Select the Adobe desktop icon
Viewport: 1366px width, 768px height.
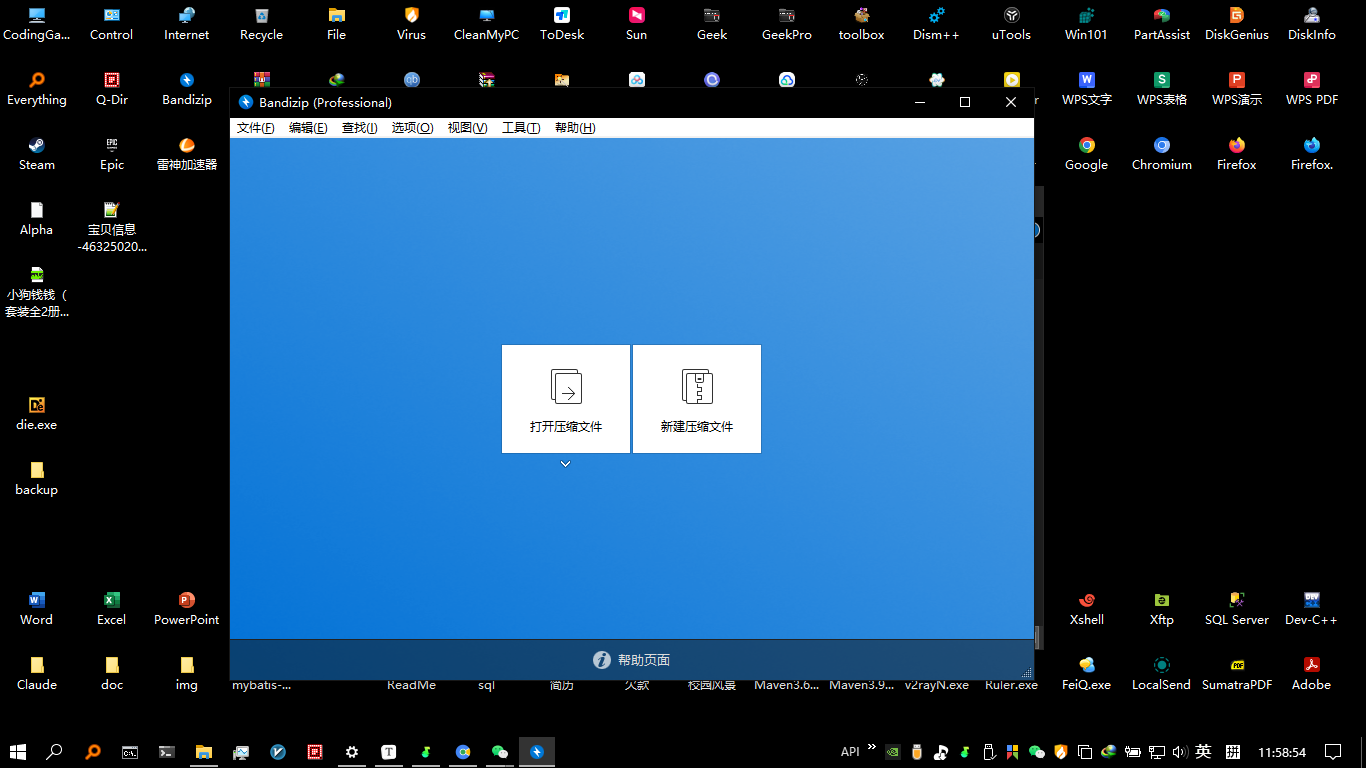click(x=1312, y=673)
